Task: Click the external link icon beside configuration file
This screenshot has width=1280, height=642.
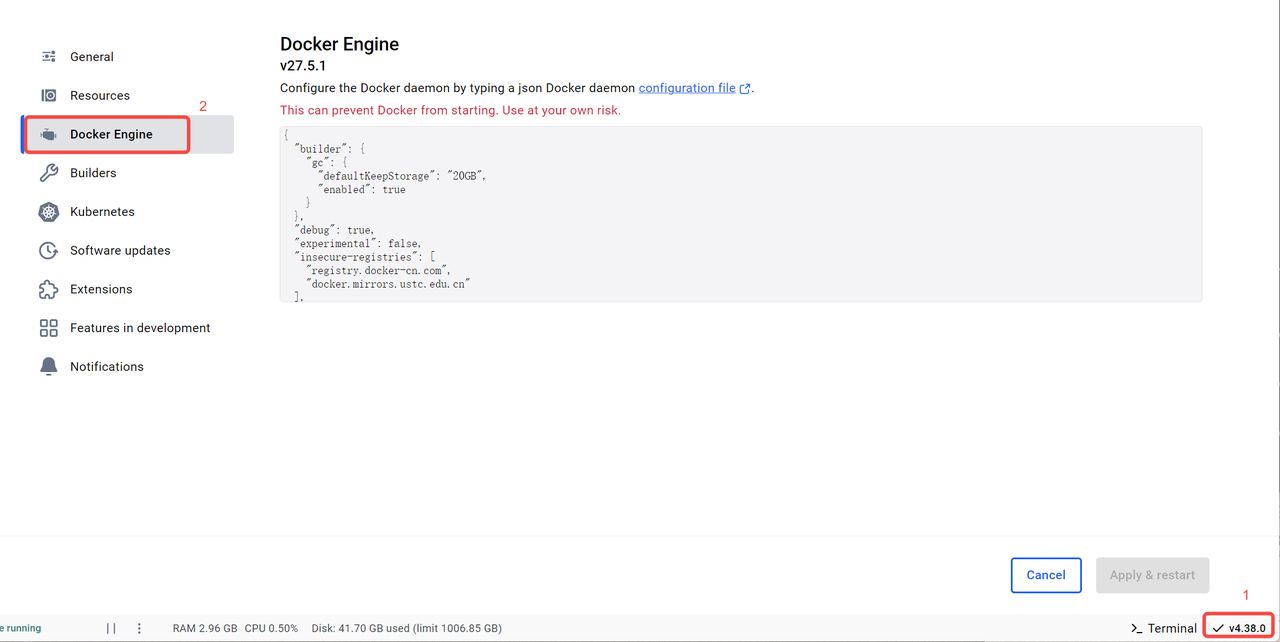Action: point(745,88)
